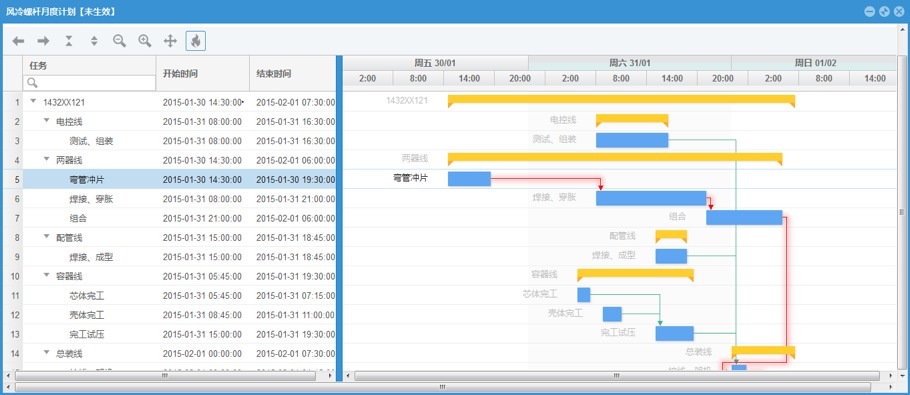
Task: Click start time 2015-01-31 05:45:00 of 芯体完工
Action: point(202,296)
